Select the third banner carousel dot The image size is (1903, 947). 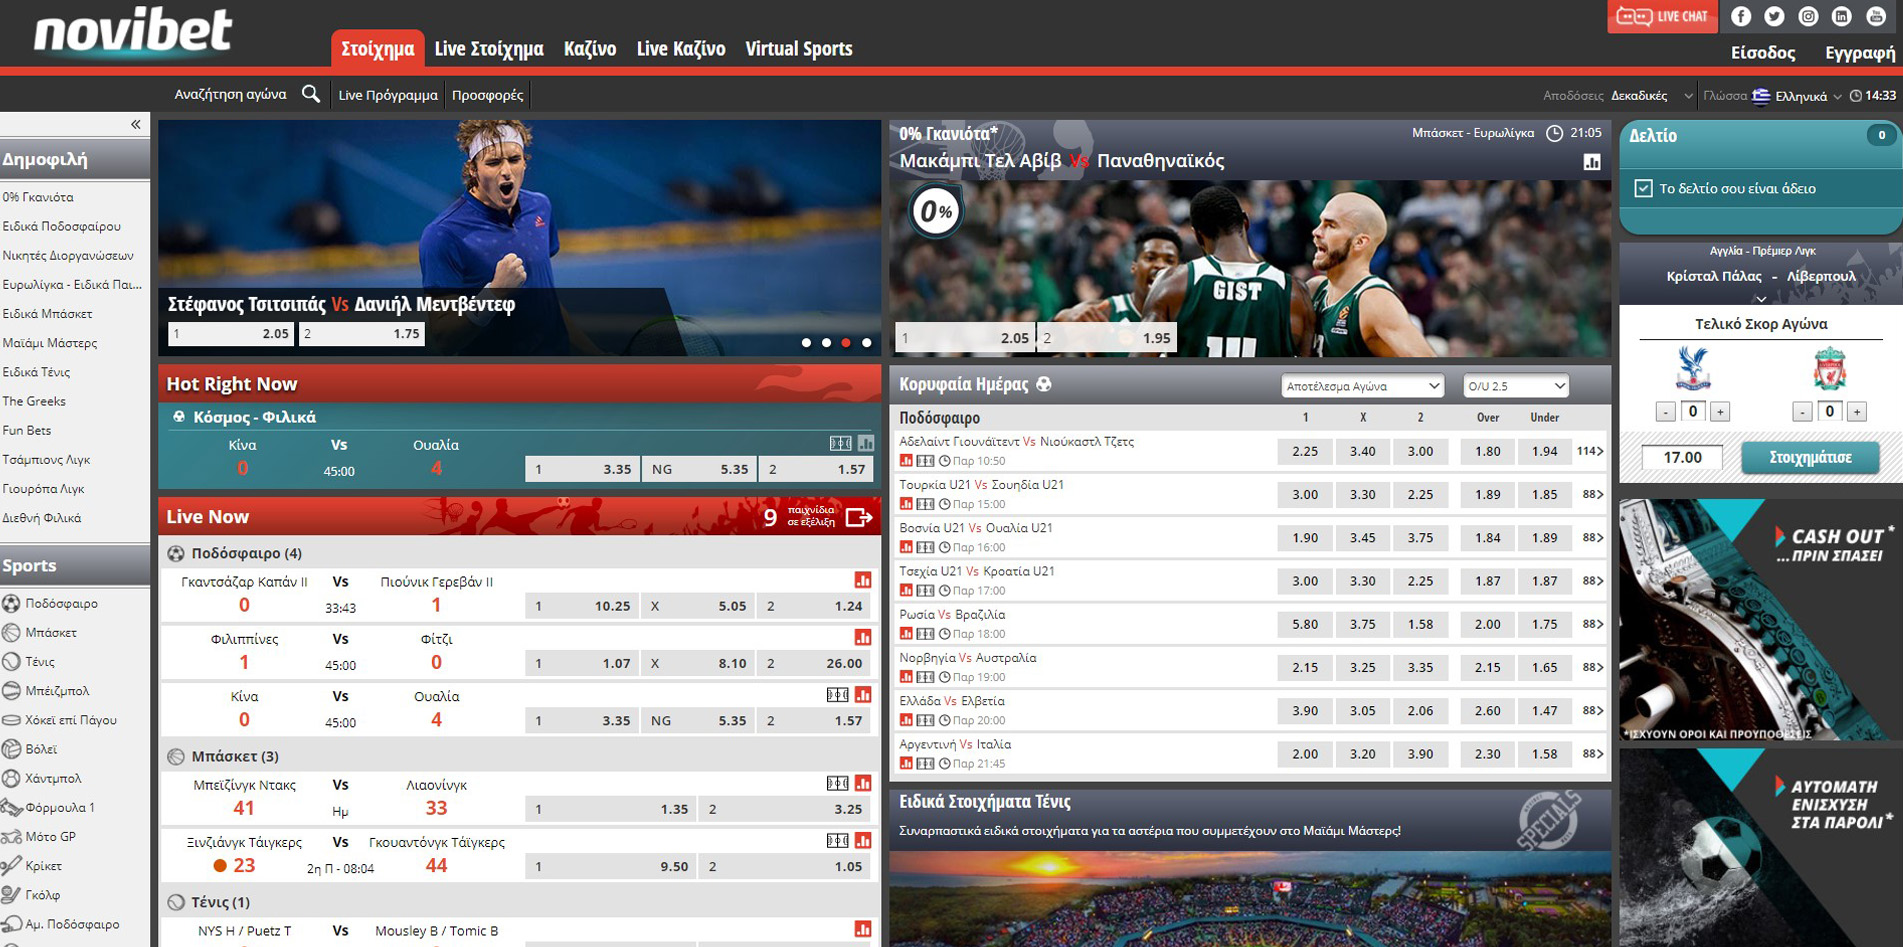(846, 343)
